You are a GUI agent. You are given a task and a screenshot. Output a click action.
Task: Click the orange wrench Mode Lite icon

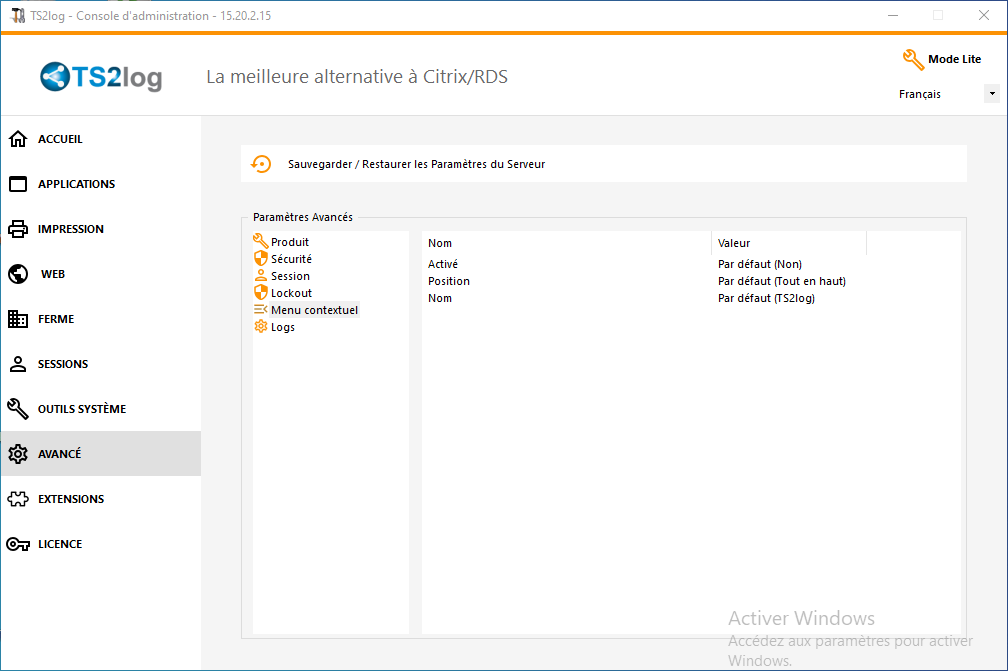pyautogui.click(x=913, y=59)
